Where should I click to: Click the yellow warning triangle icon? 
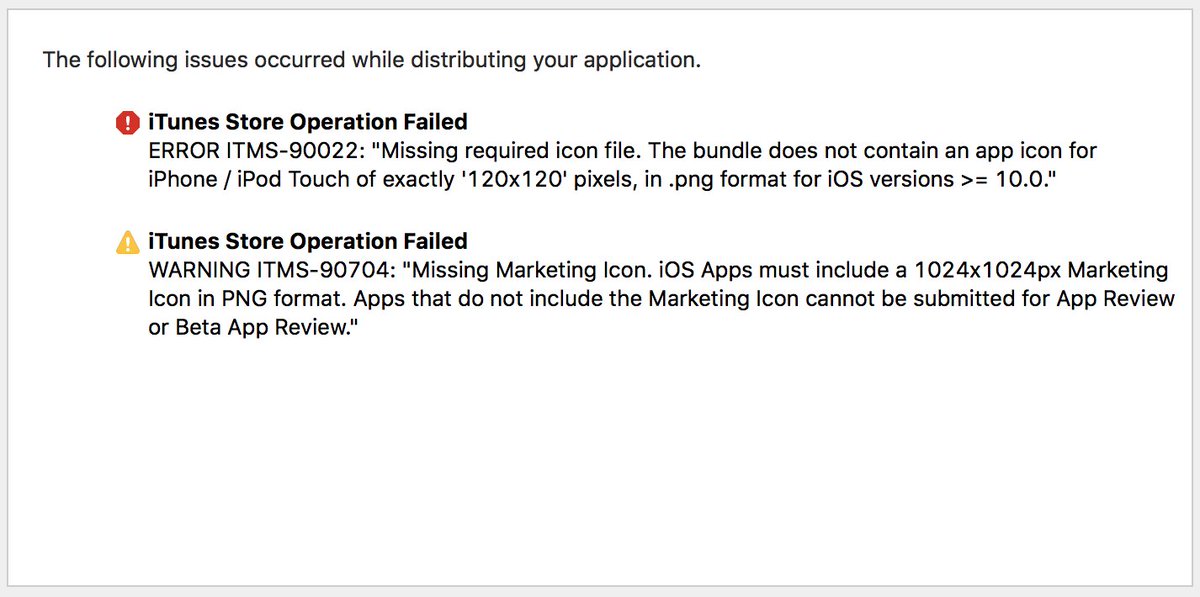[x=128, y=242]
